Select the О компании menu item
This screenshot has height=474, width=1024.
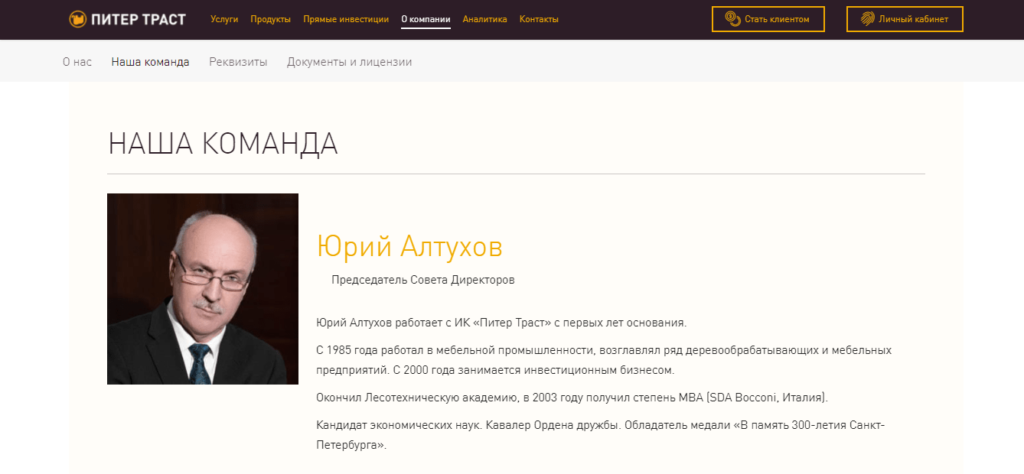pos(426,20)
